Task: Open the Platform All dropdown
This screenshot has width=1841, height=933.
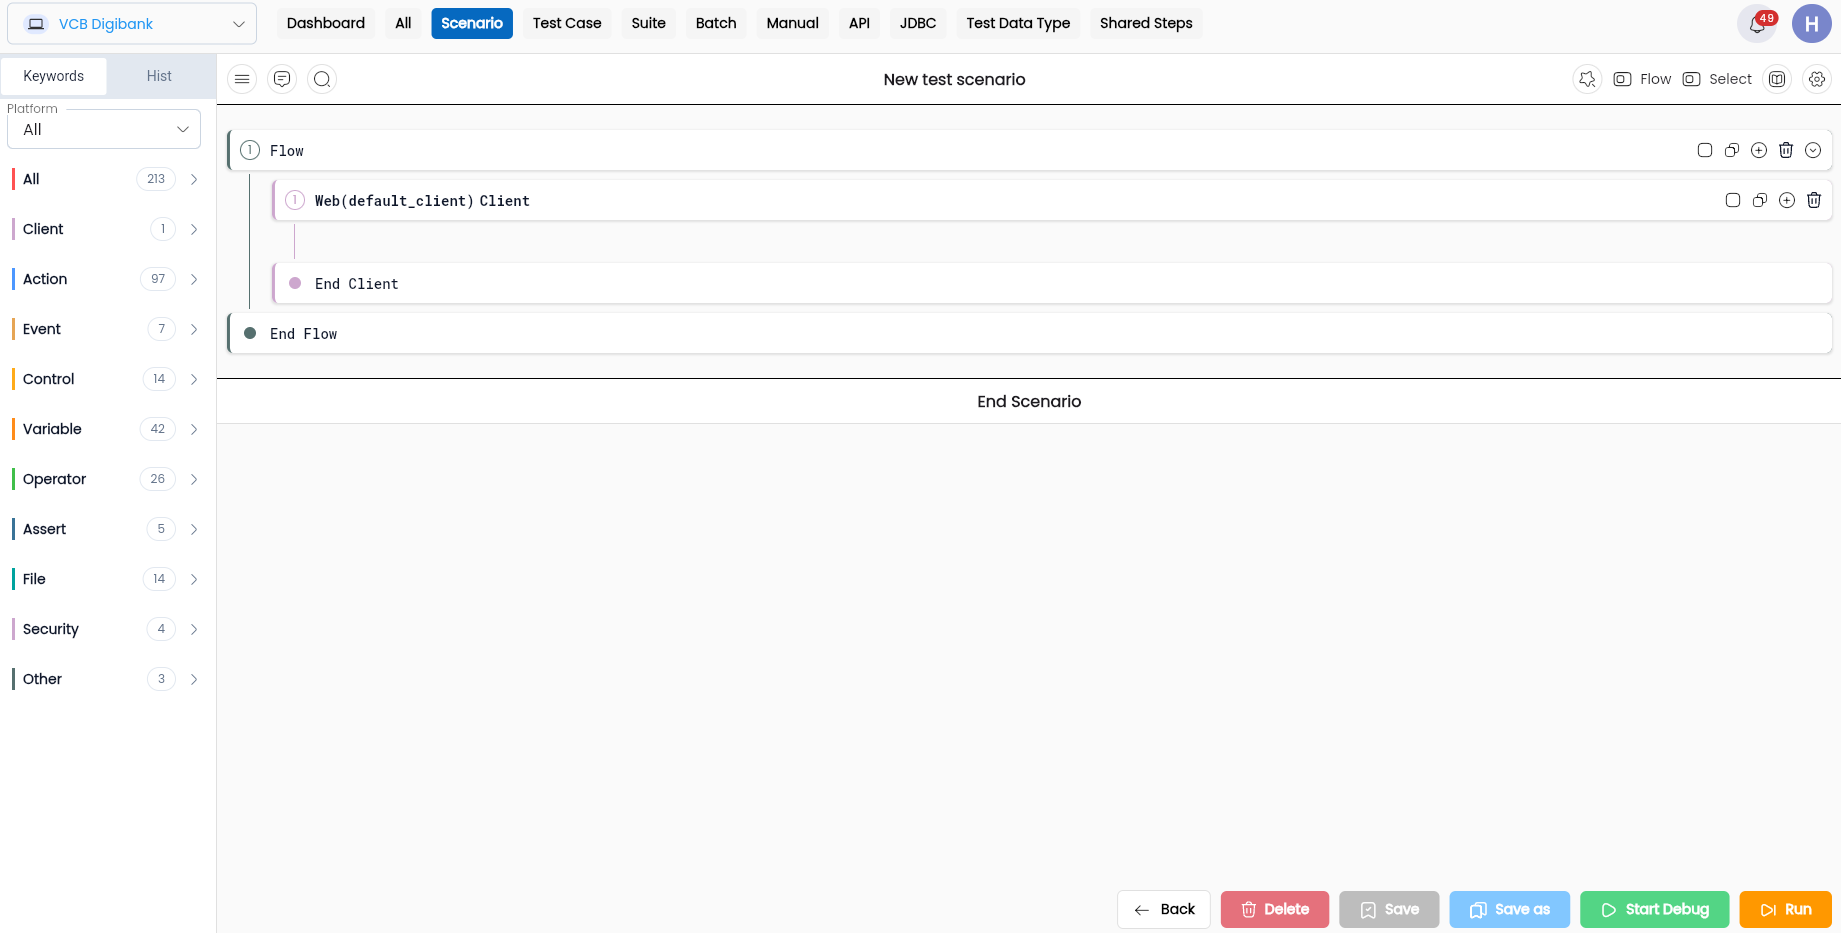Action: (104, 129)
